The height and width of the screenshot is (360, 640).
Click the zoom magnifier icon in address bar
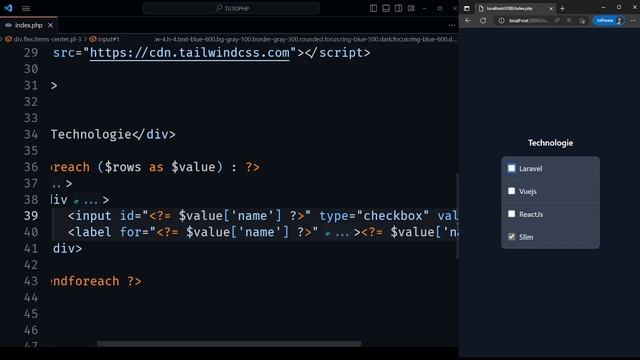(569, 20)
